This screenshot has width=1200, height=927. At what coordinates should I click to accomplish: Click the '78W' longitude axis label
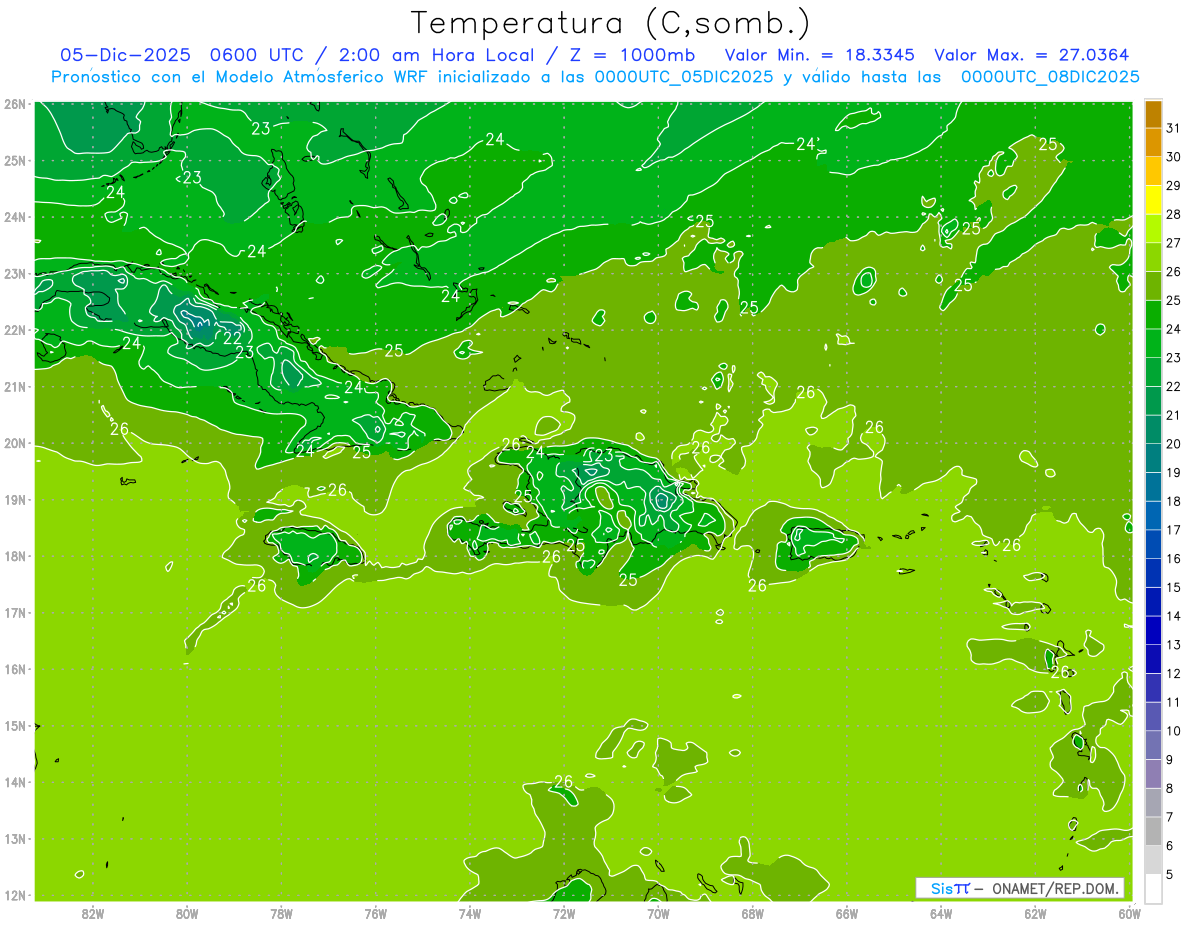281,912
